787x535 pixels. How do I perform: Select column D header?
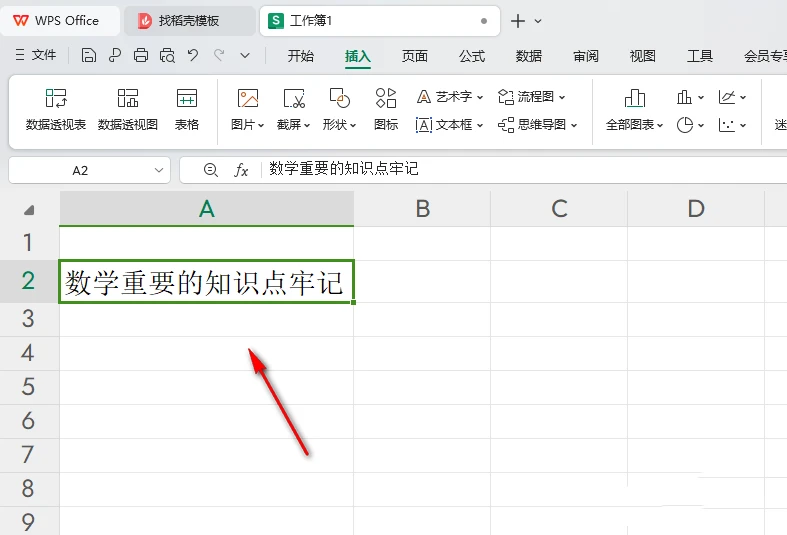click(696, 209)
